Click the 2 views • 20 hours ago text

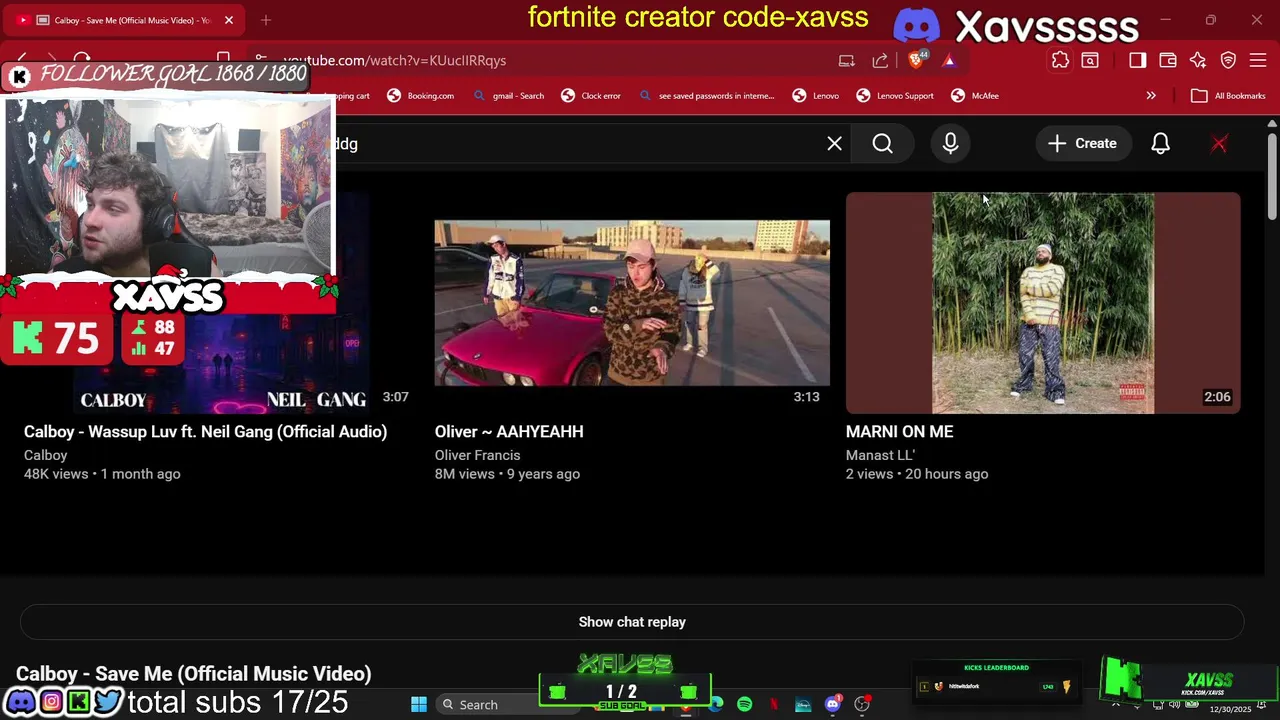tap(917, 474)
